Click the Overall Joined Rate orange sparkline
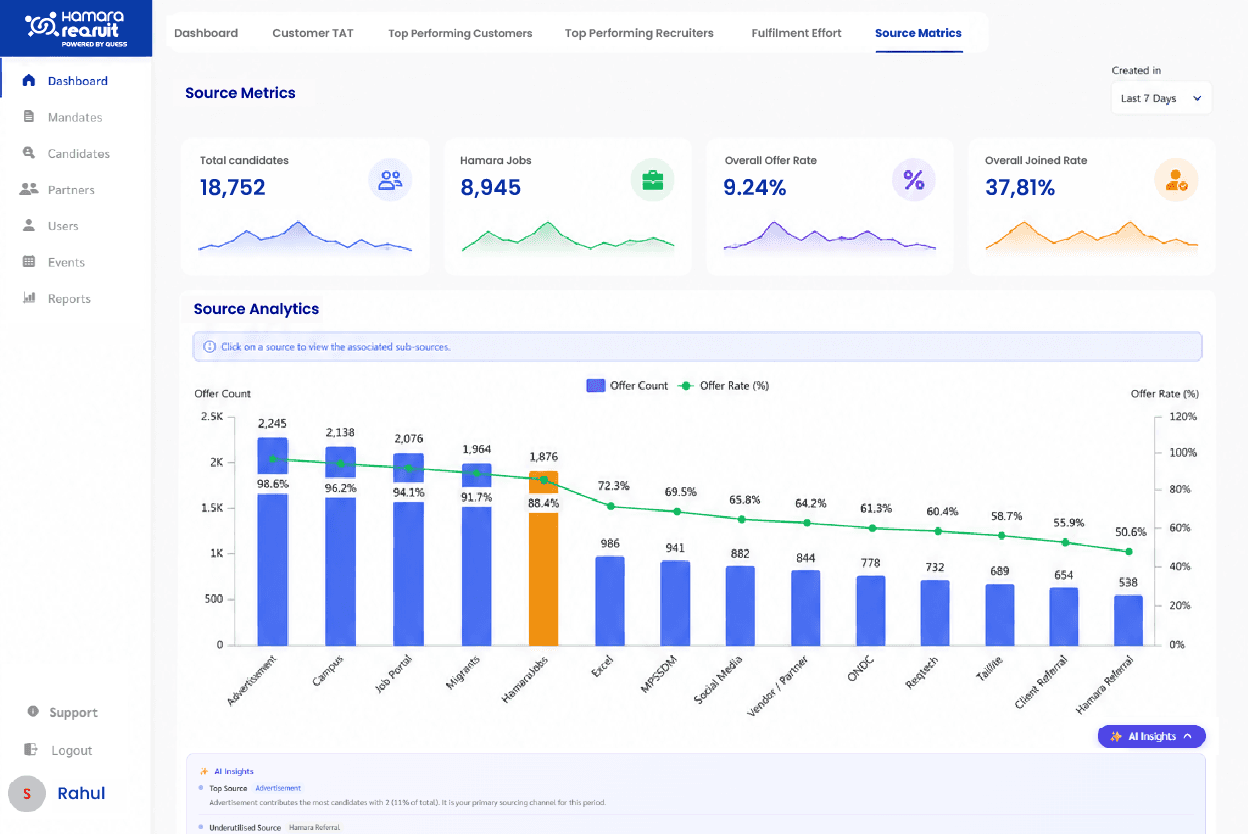Image resolution: width=1250 pixels, height=834 pixels. [x=1091, y=237]
